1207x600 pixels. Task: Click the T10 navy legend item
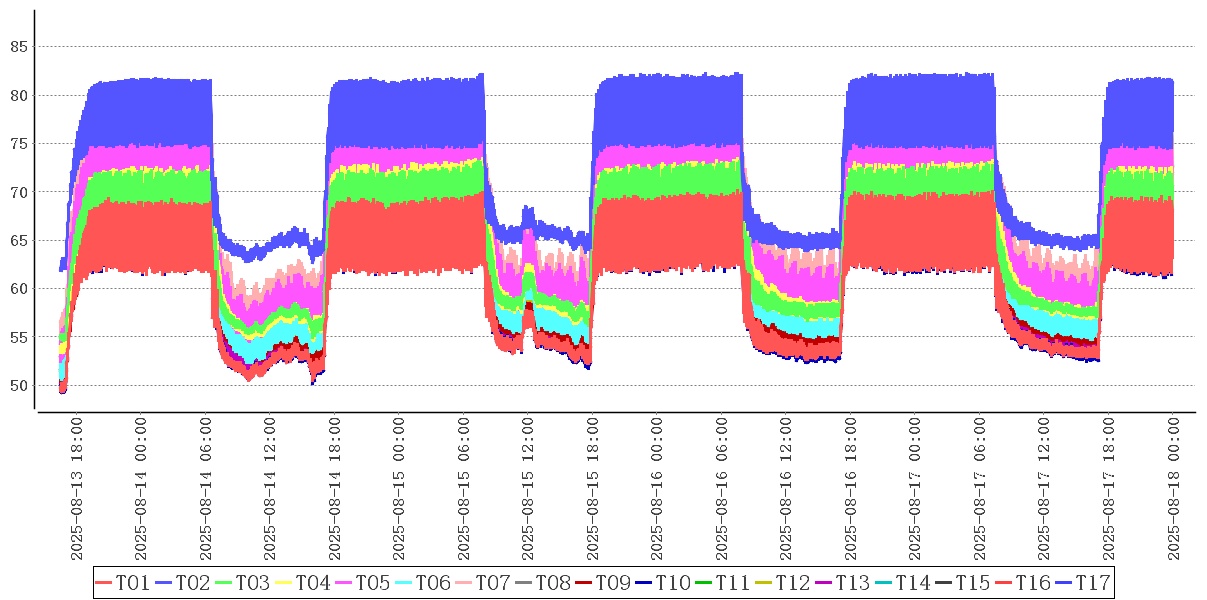click(663, 583)
